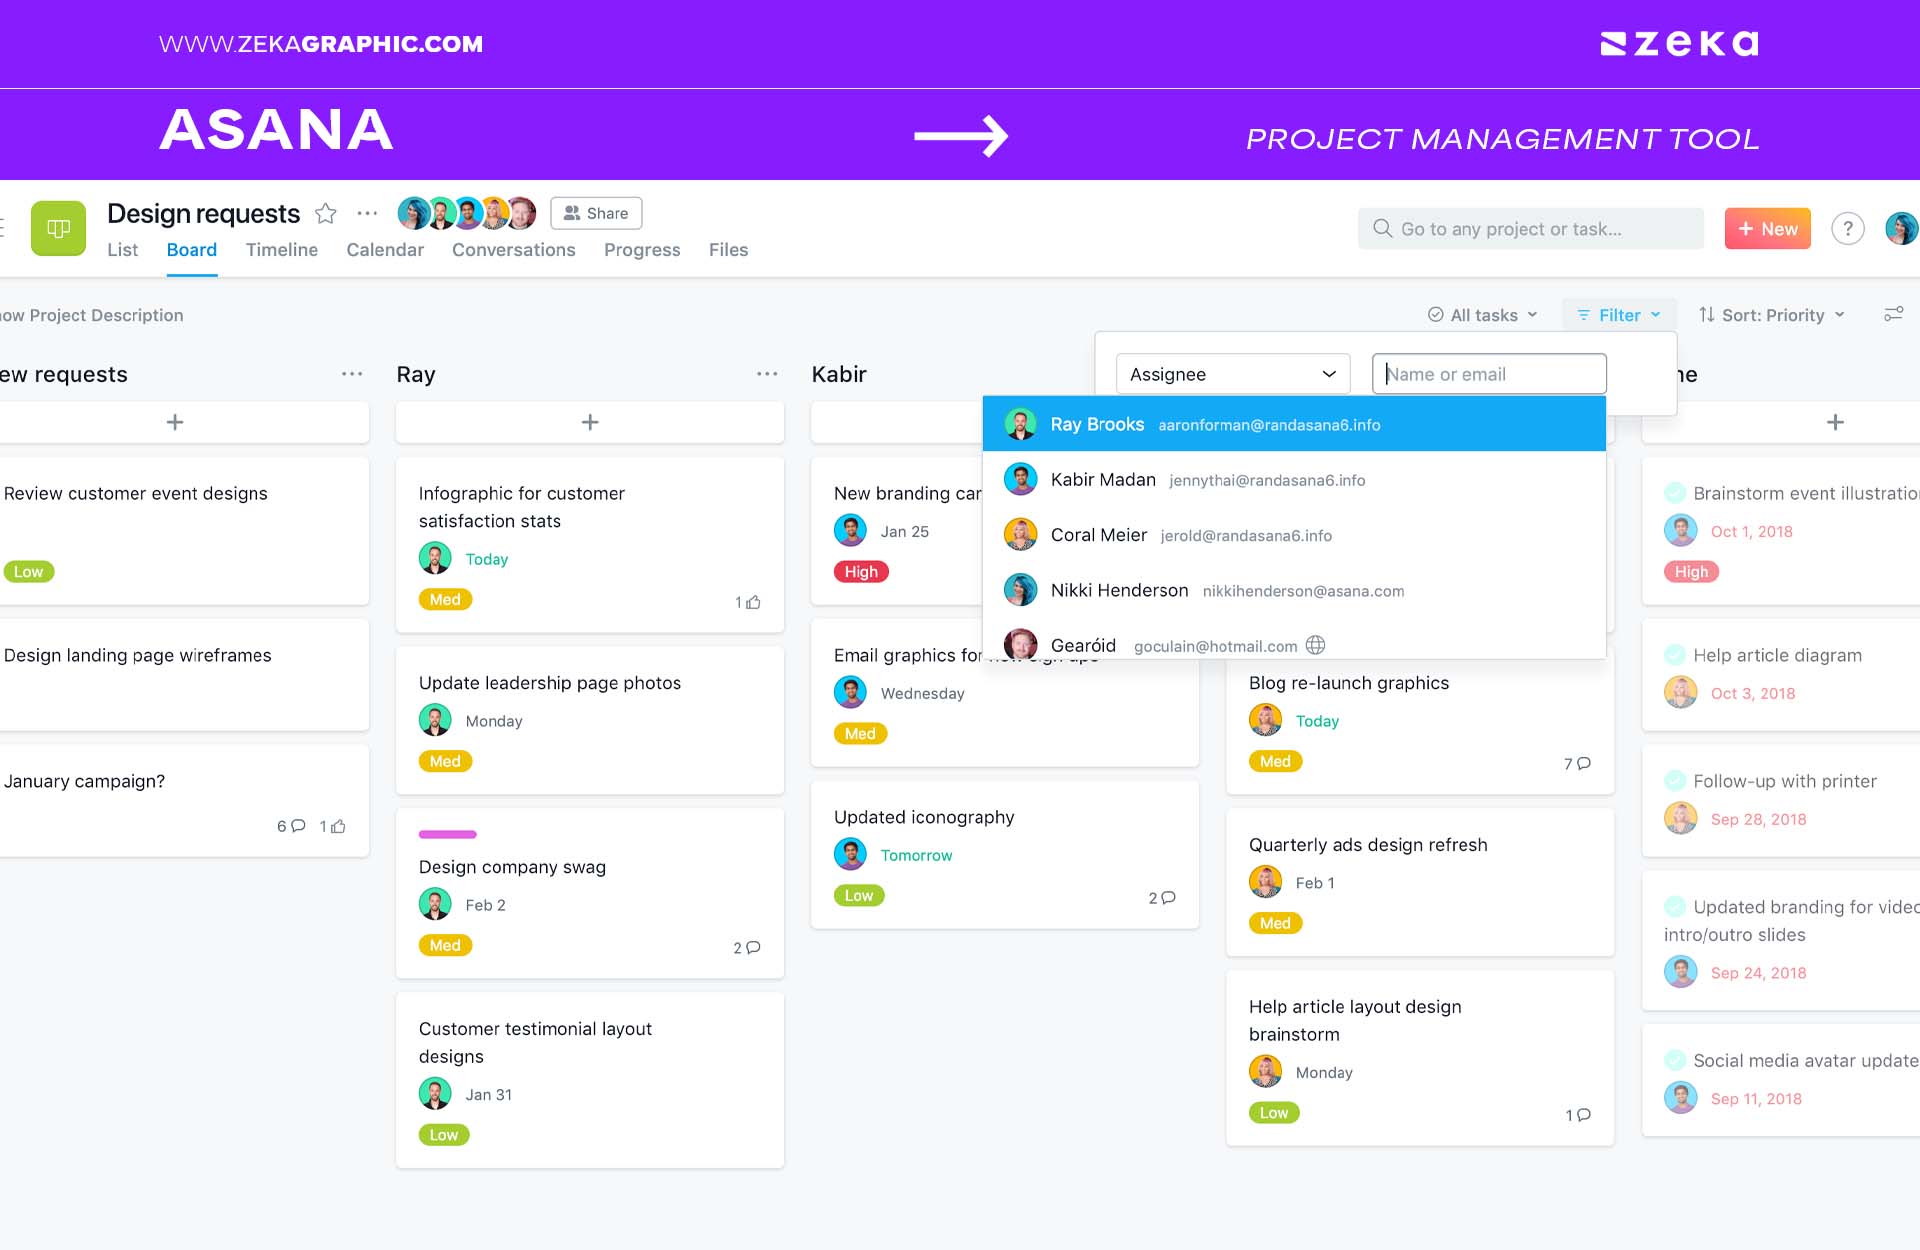Click the green Design requests project icon
1920x1250 pixels.
point(57,228)
